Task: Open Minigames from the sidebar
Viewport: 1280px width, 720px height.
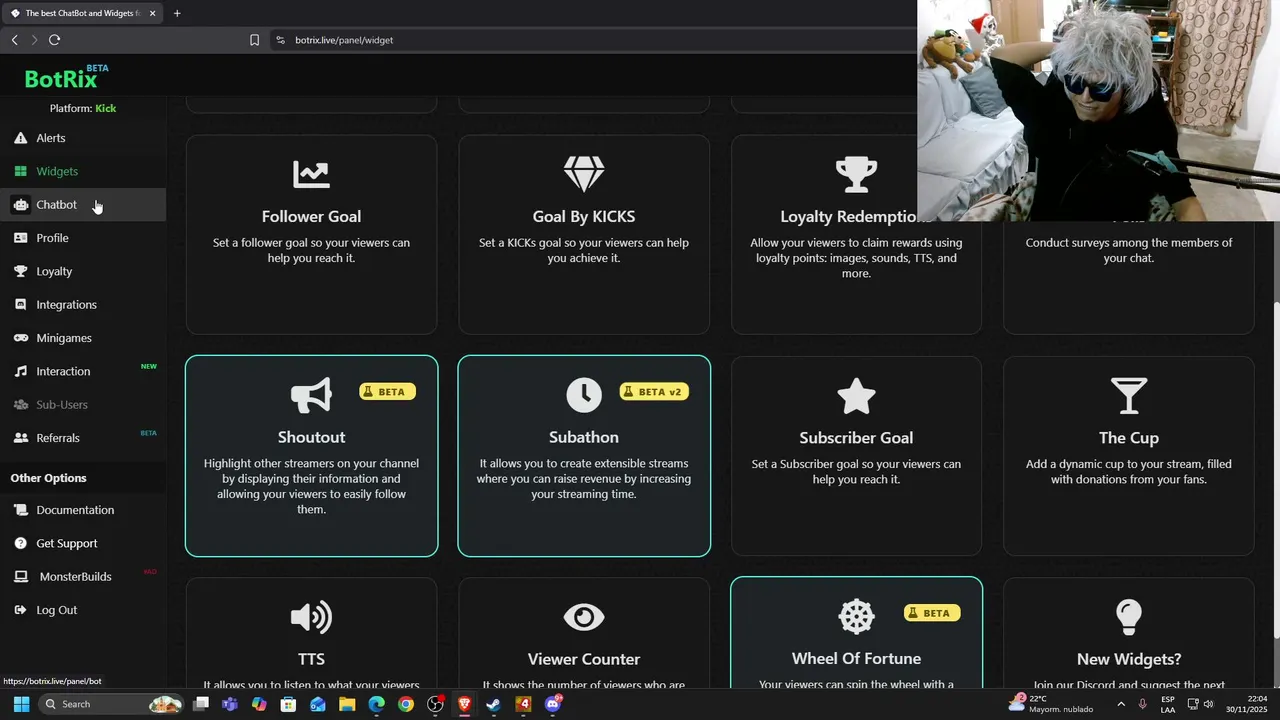Action: (82, 338)
